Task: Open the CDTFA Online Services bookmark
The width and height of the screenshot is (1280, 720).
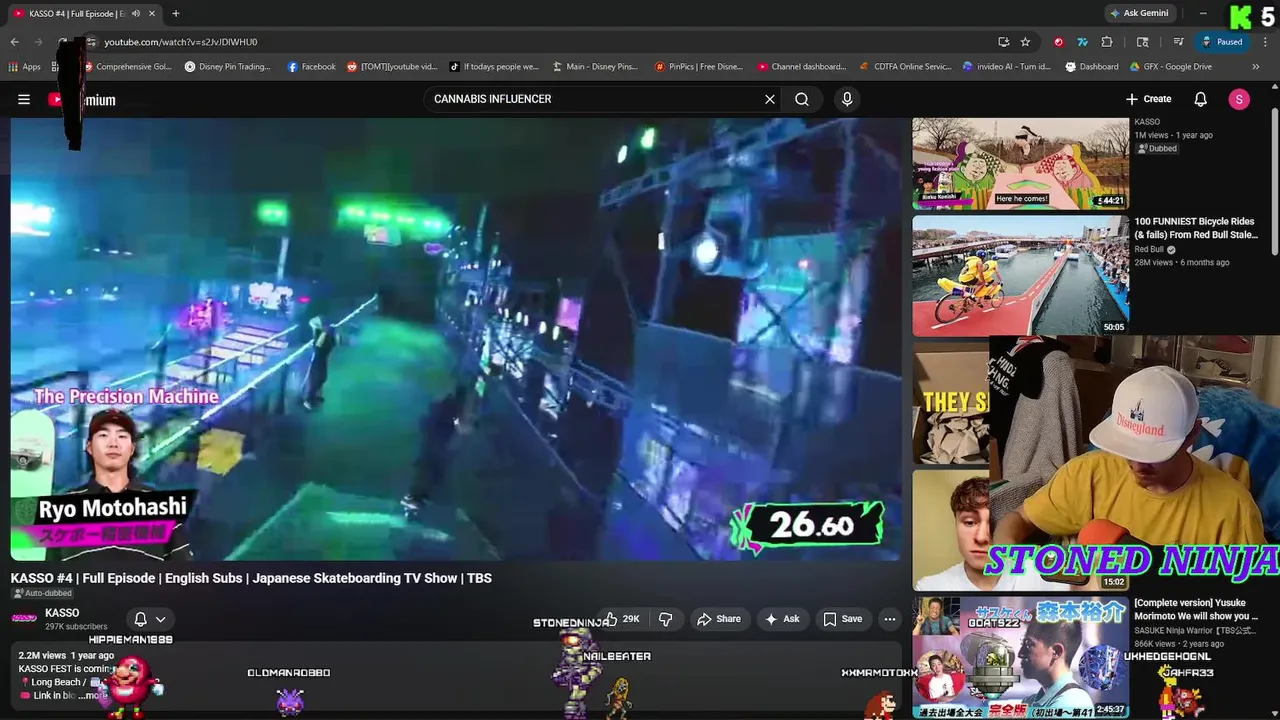Action: pyautogui.click(x=905, y=67)
